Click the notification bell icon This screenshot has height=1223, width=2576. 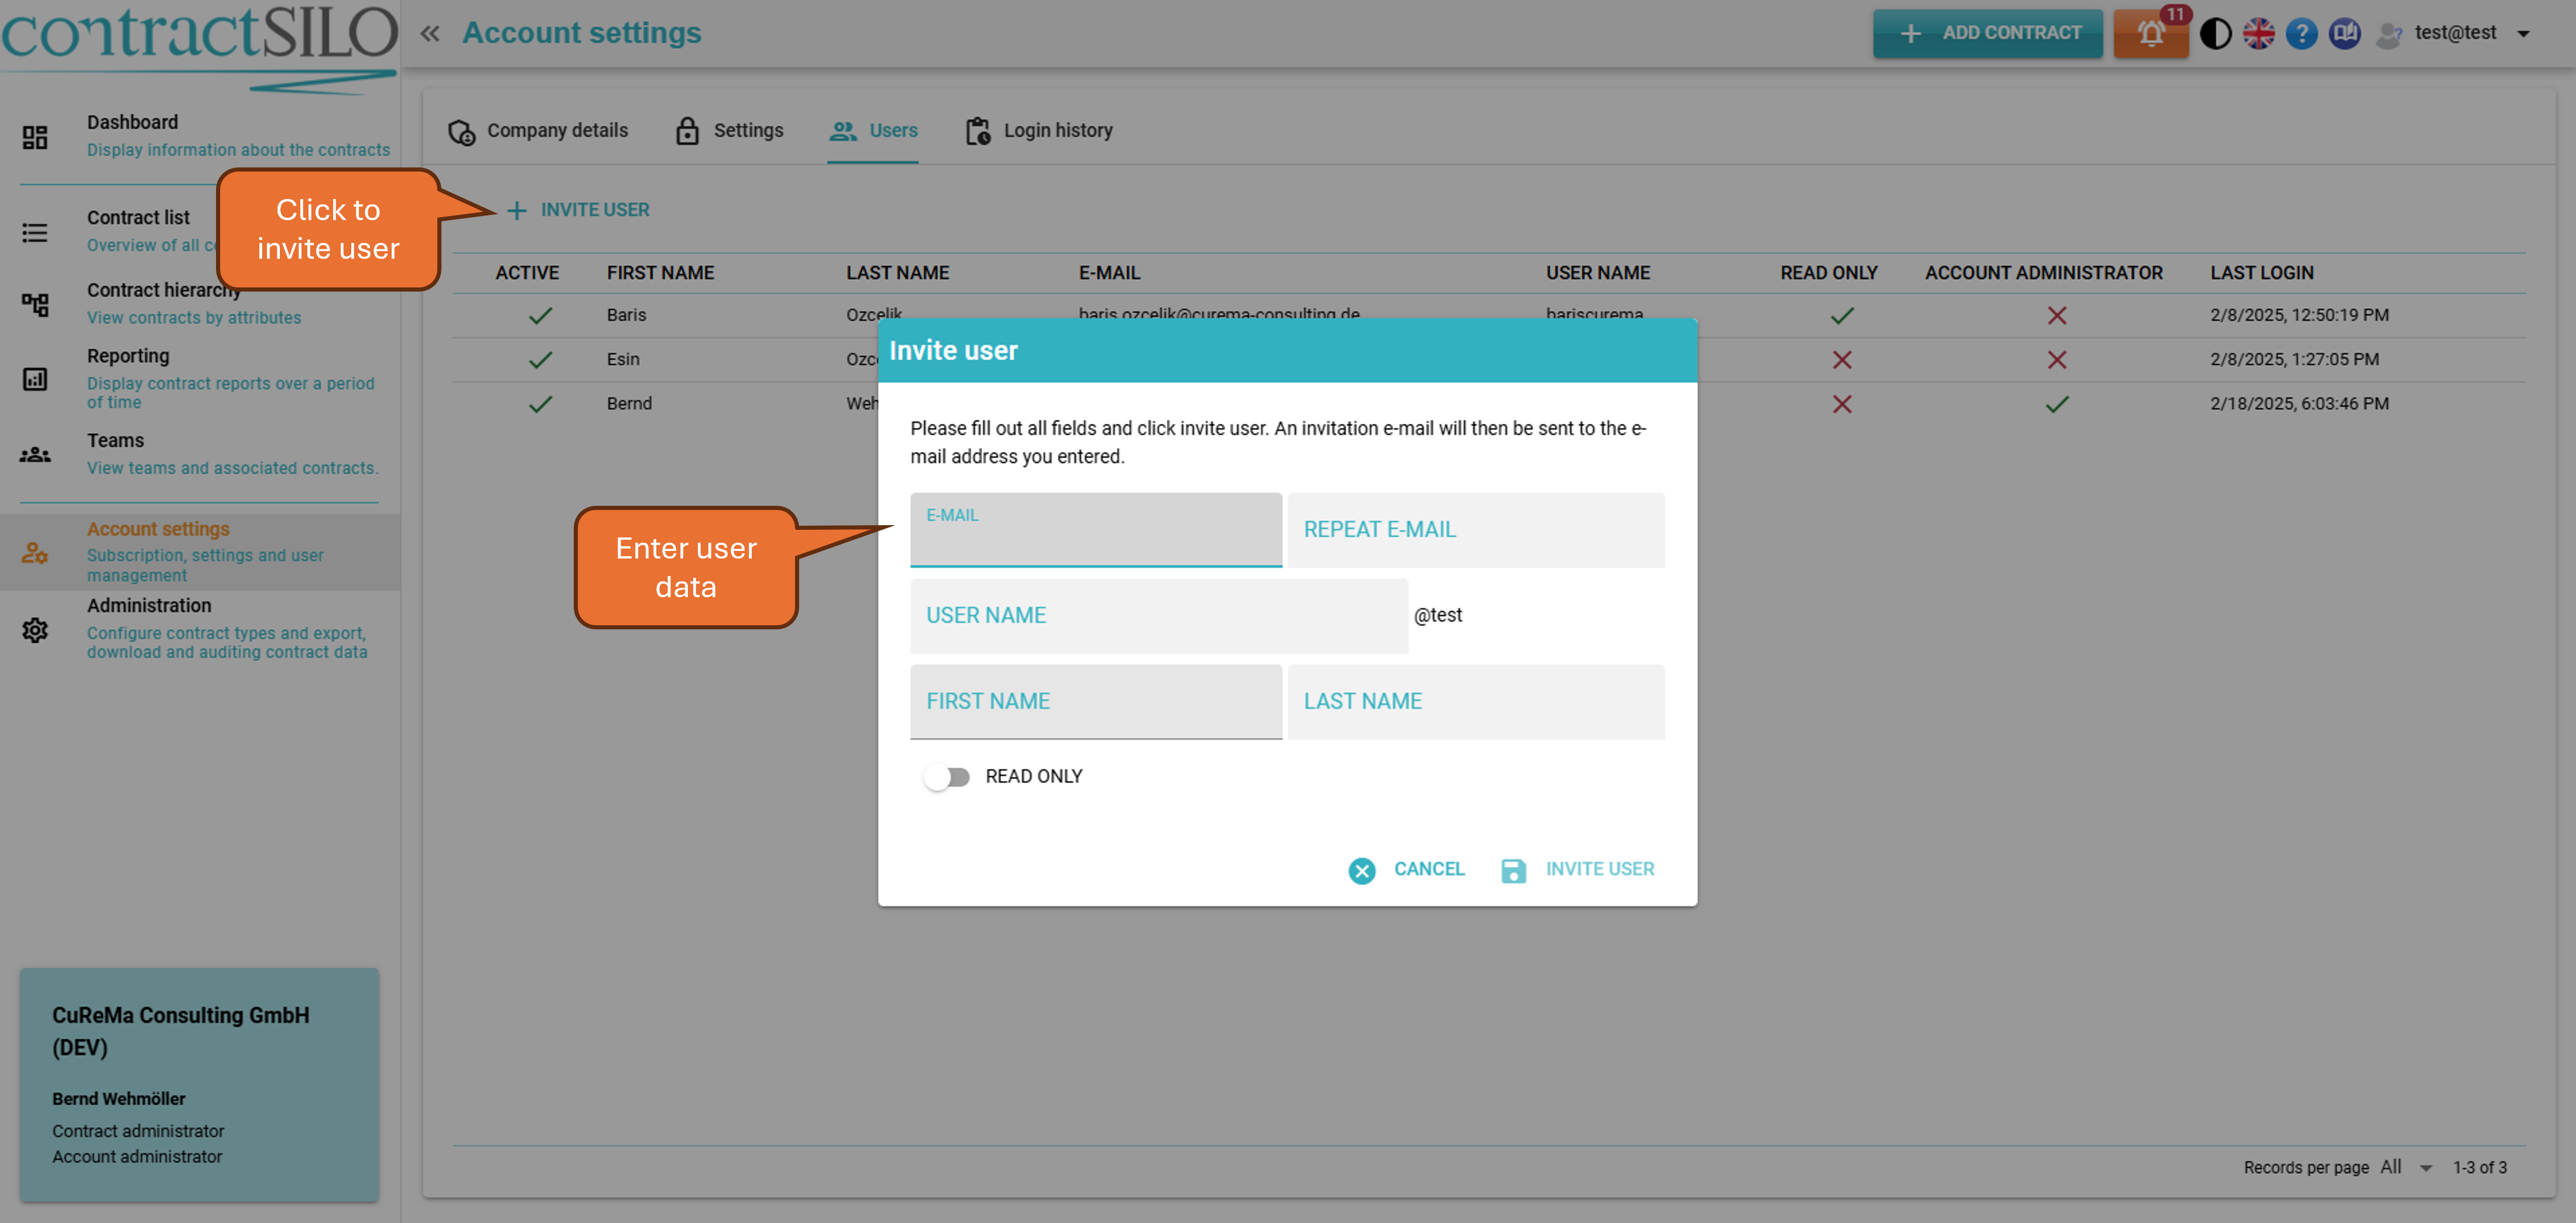point(2150,33)
